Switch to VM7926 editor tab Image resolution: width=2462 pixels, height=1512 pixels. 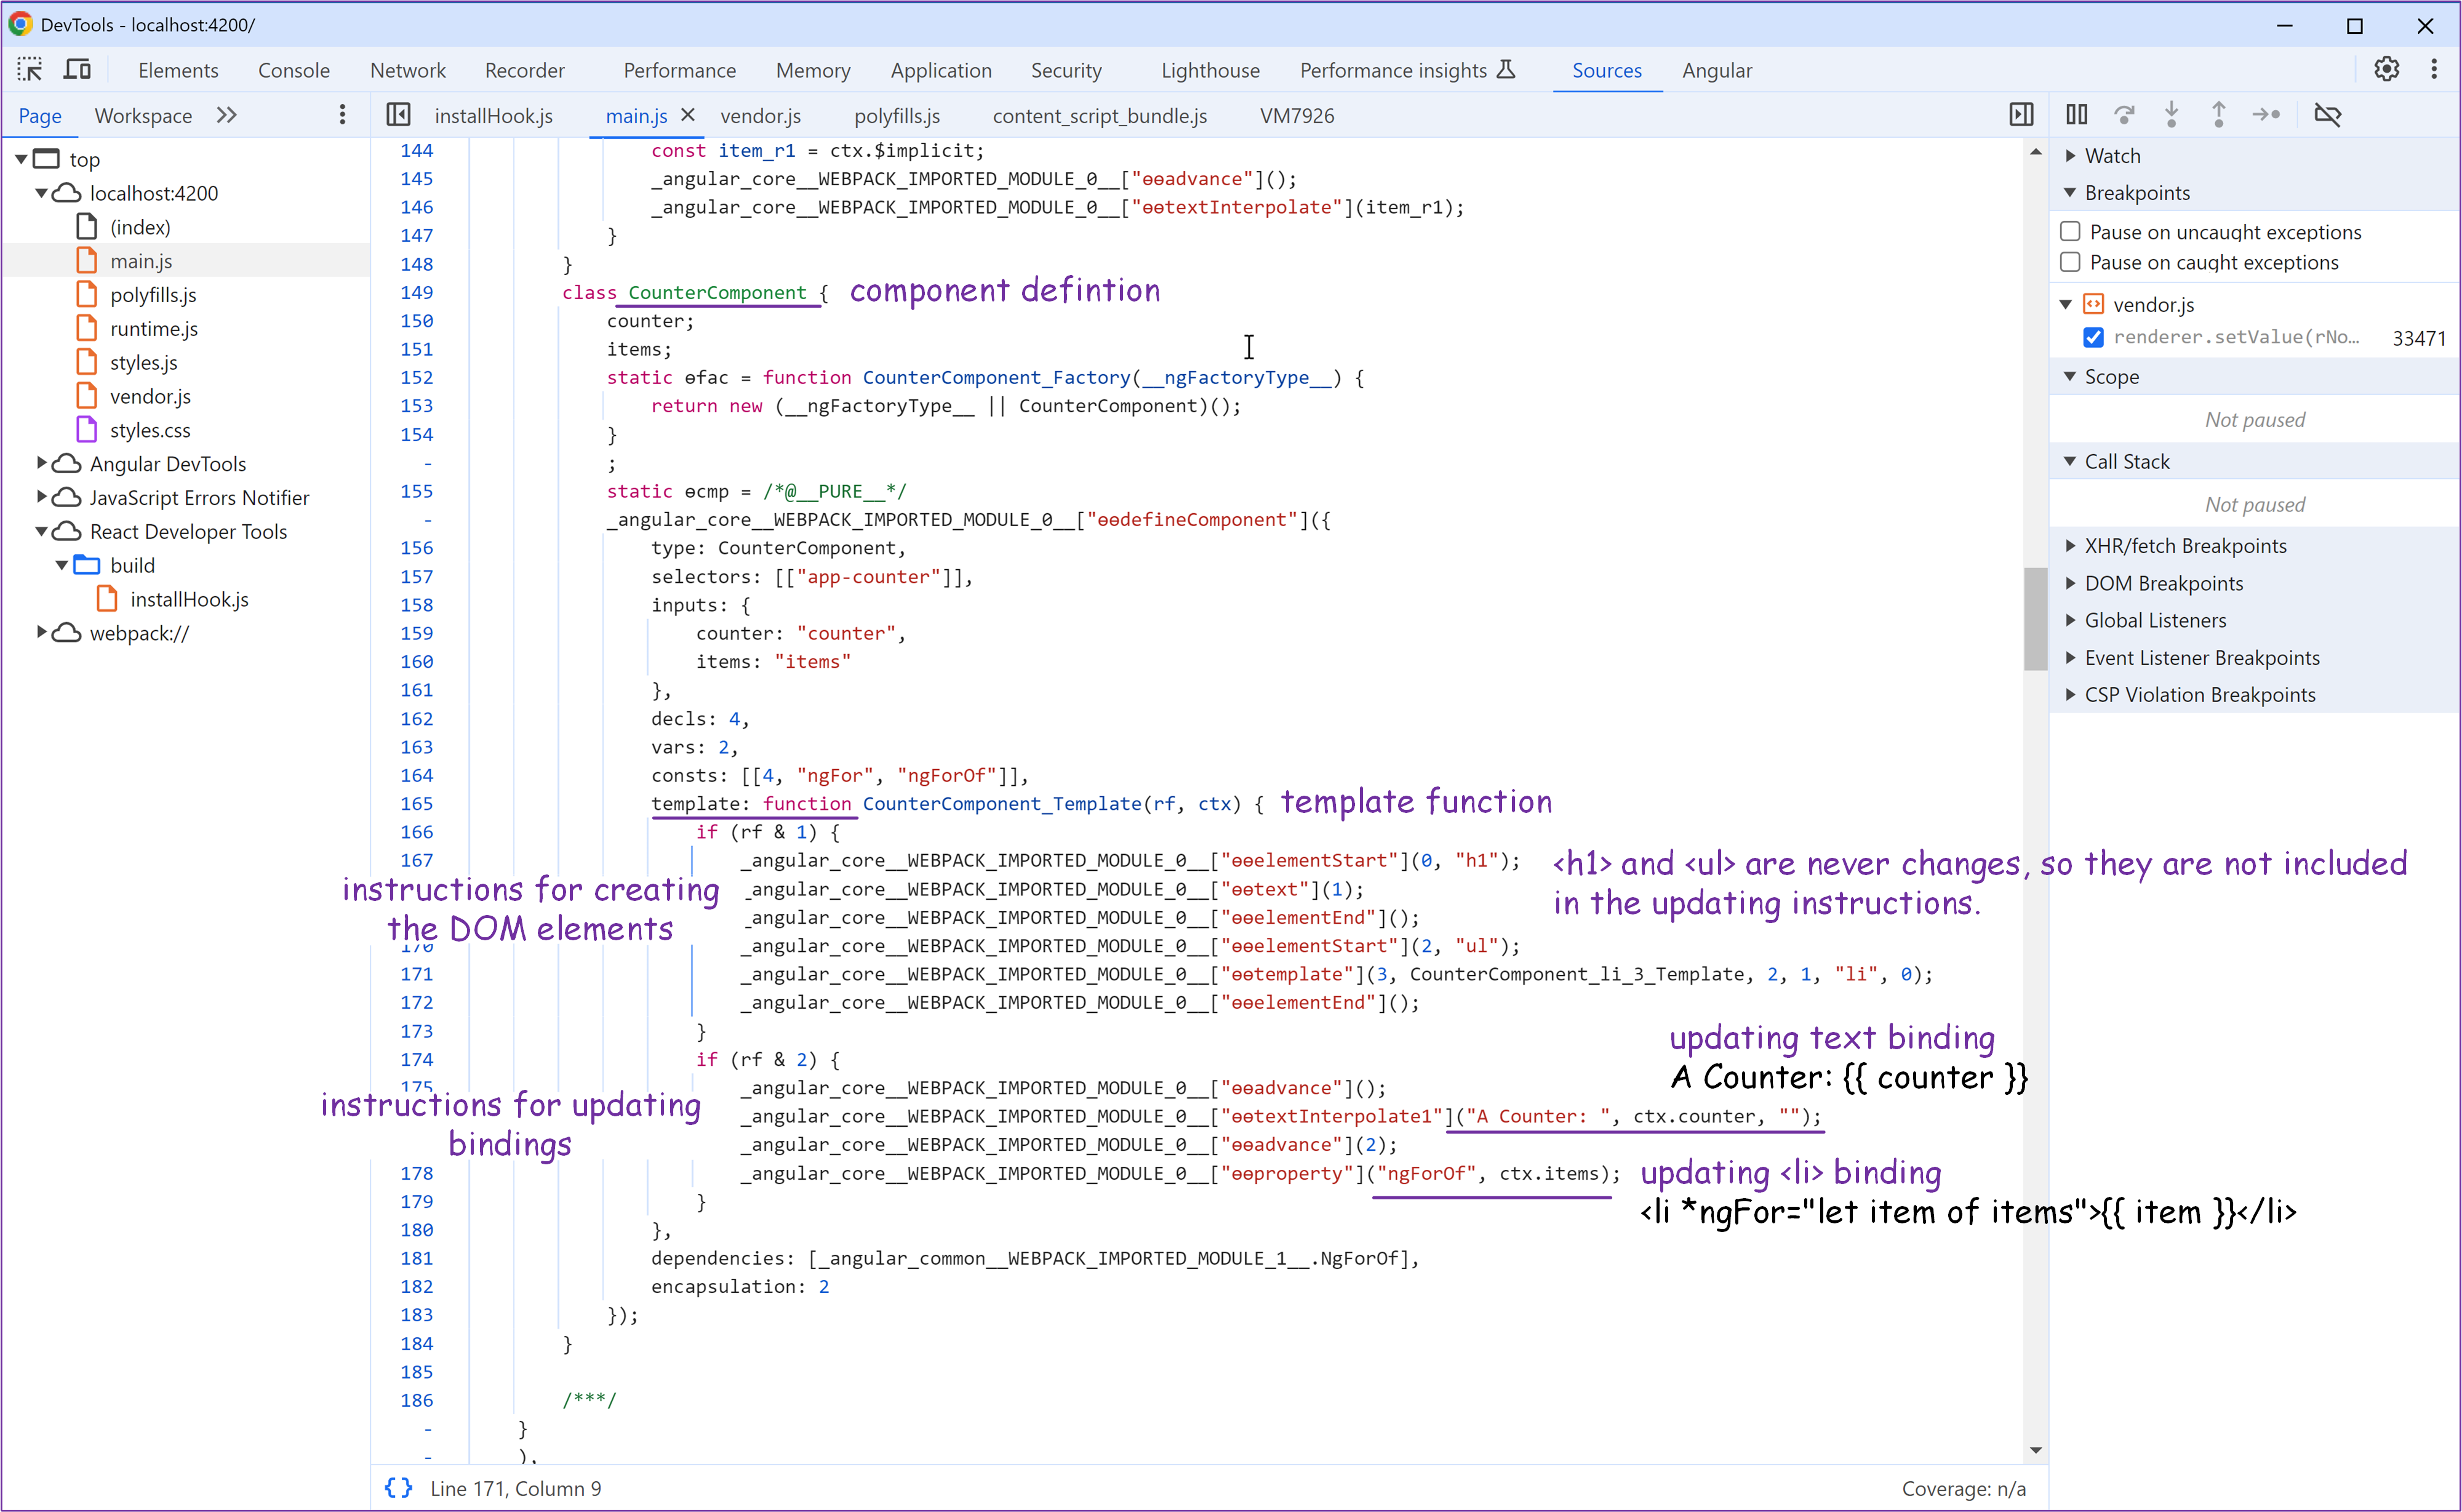1297,115
